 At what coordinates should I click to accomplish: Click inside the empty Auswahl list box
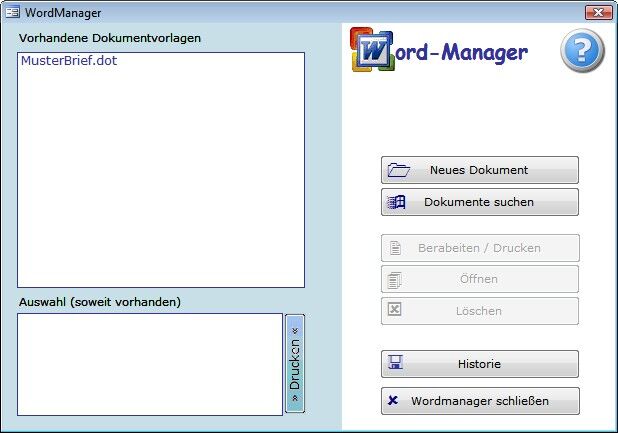[x=150, y=364]
